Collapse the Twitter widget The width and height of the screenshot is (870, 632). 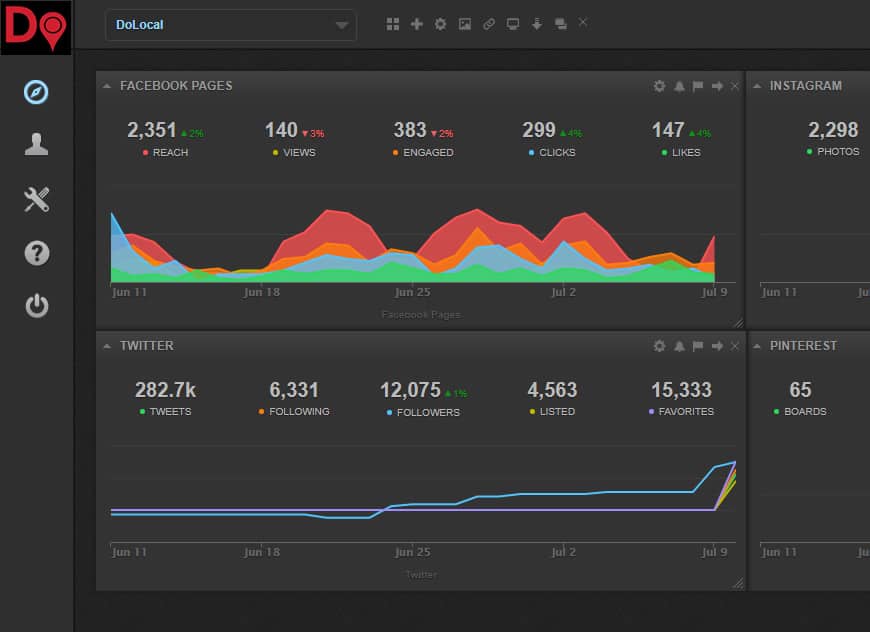tap(107, 346)
